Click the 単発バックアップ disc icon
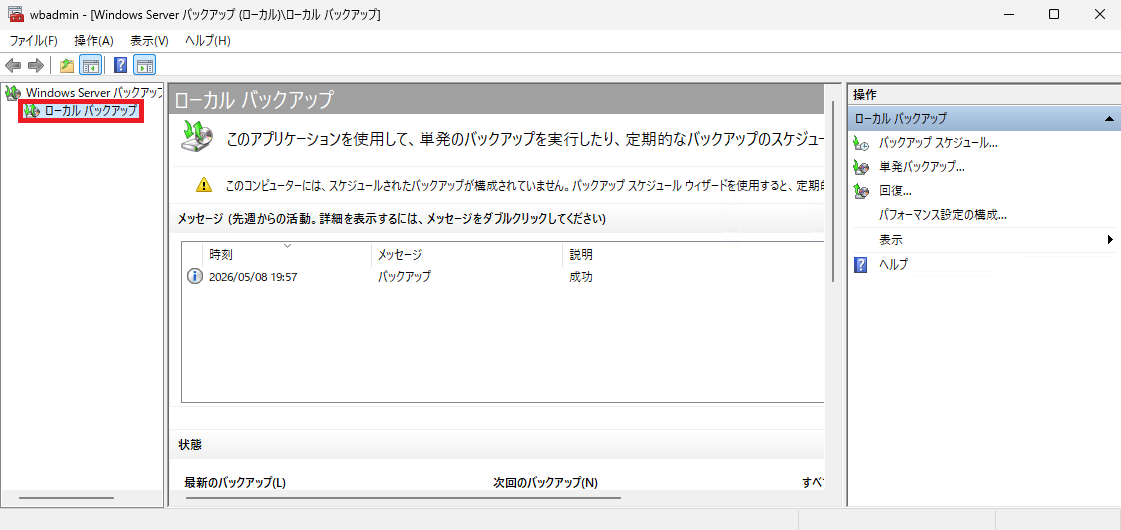The width and height of the screenshot is (1121, 530). point(861,167)
